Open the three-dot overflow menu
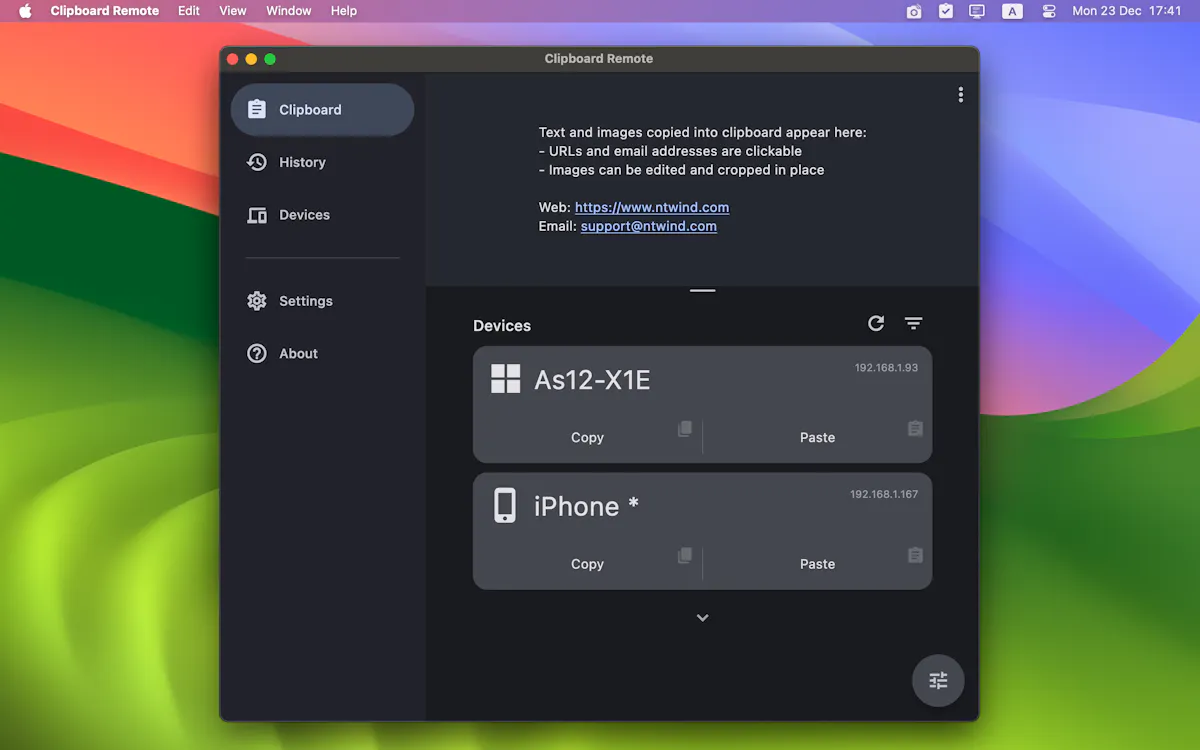This screenshot has height=750, width=1200. coord(960,94)
